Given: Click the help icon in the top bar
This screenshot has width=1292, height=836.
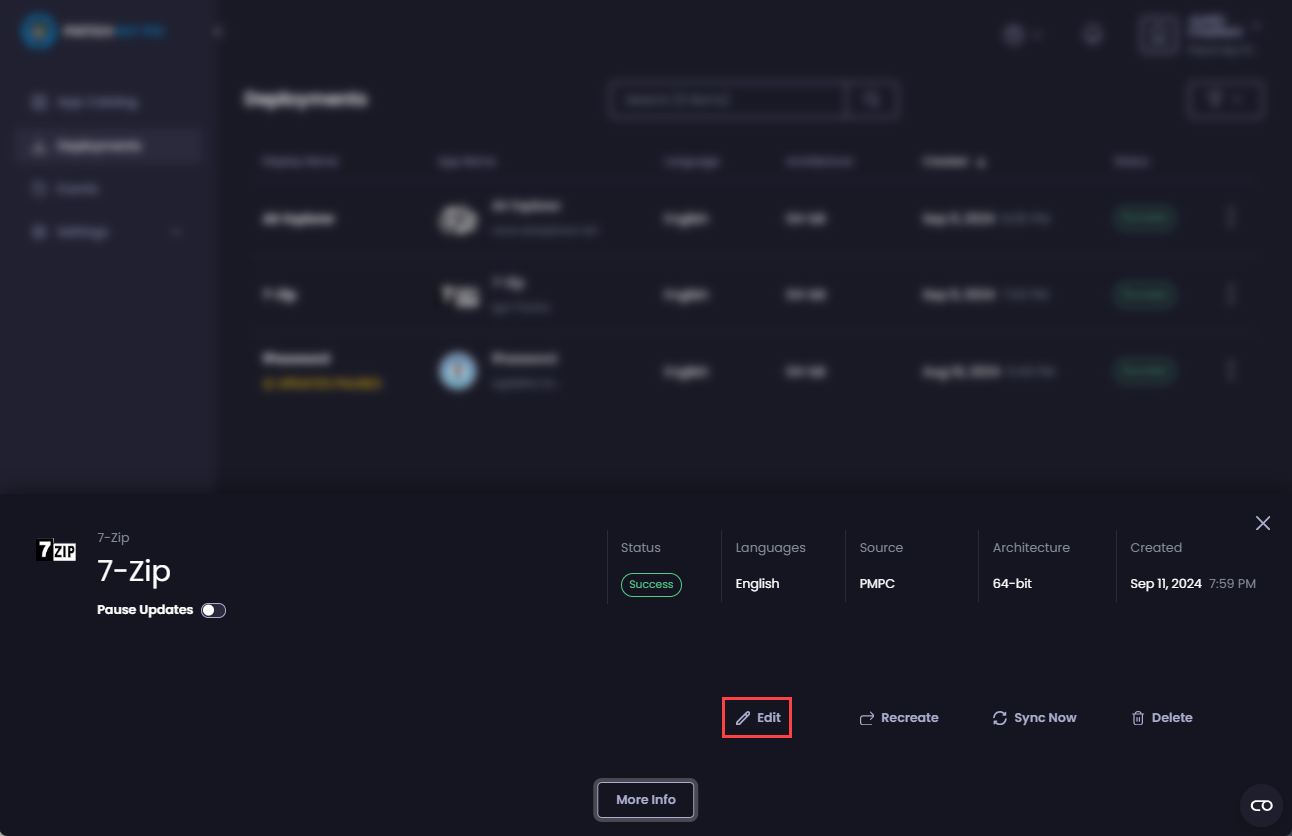Looking at the screenshot, I should point(1092,34).
